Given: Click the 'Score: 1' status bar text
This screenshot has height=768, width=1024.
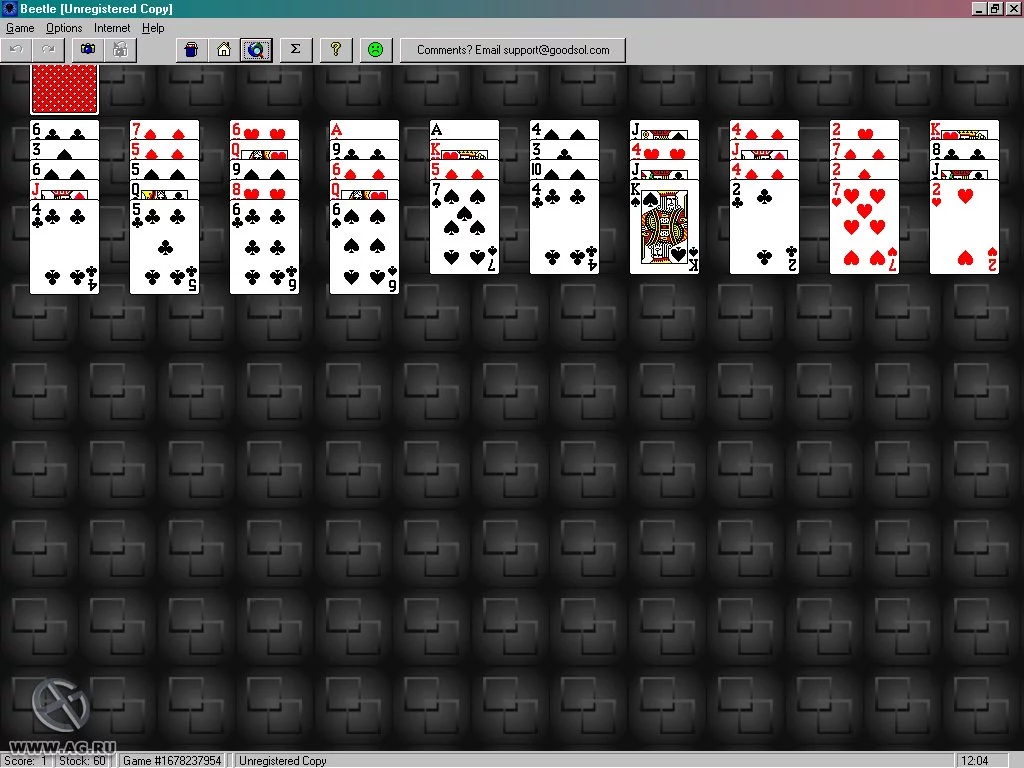Looking at the screenshot, I should (26, 761).
